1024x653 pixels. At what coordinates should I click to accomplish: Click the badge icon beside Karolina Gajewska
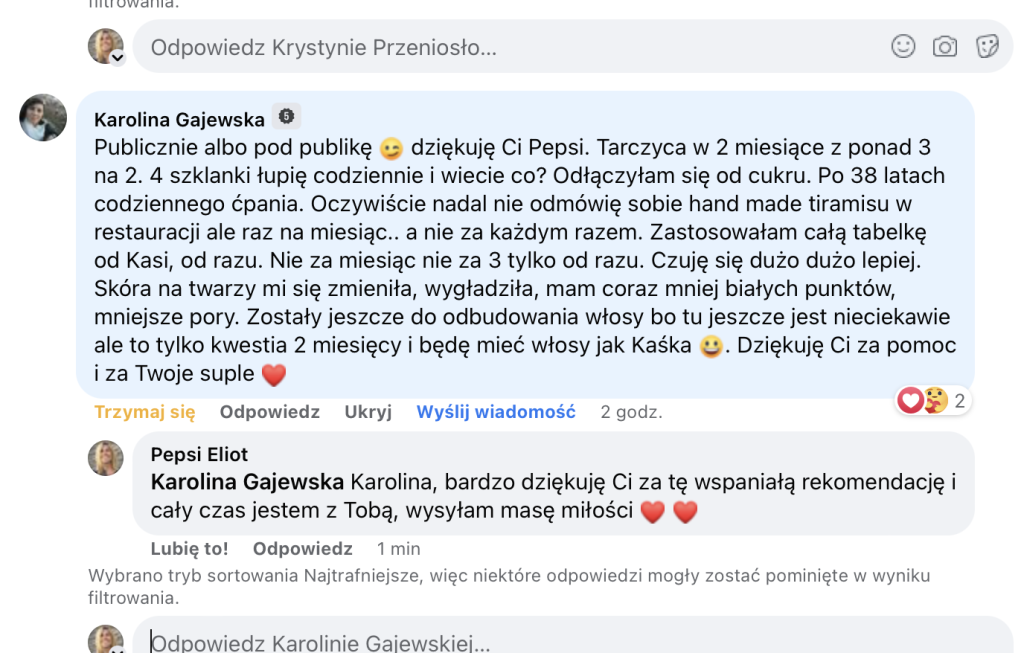pyautogui.click(x=286, y=117)
